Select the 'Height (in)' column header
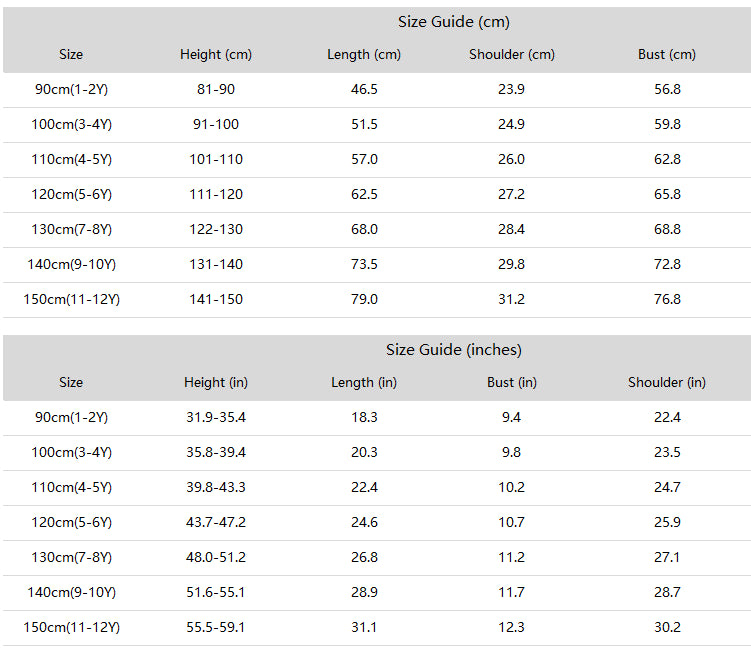Viewport: 751px width, 648px height. [x=216, y=382]
